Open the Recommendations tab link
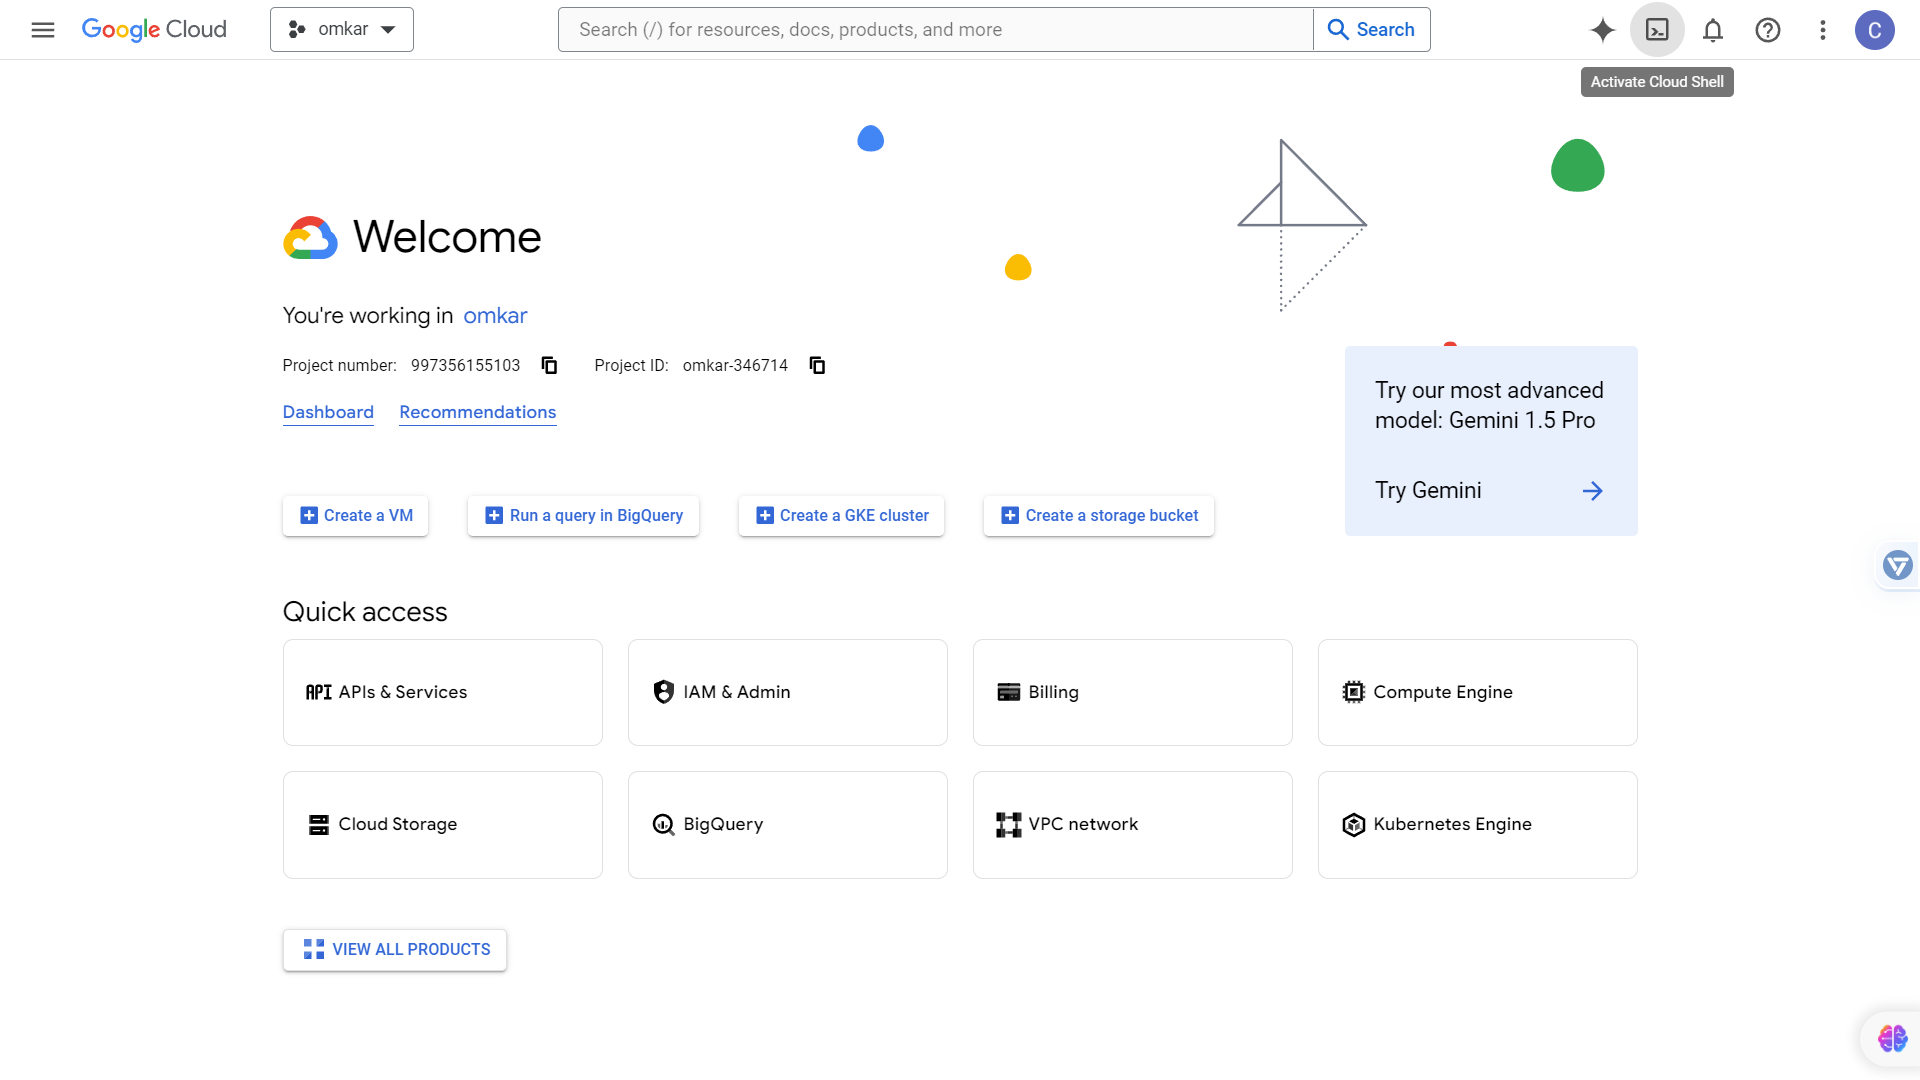This screenshot has height=1080, width=1920. click(477, 412)
